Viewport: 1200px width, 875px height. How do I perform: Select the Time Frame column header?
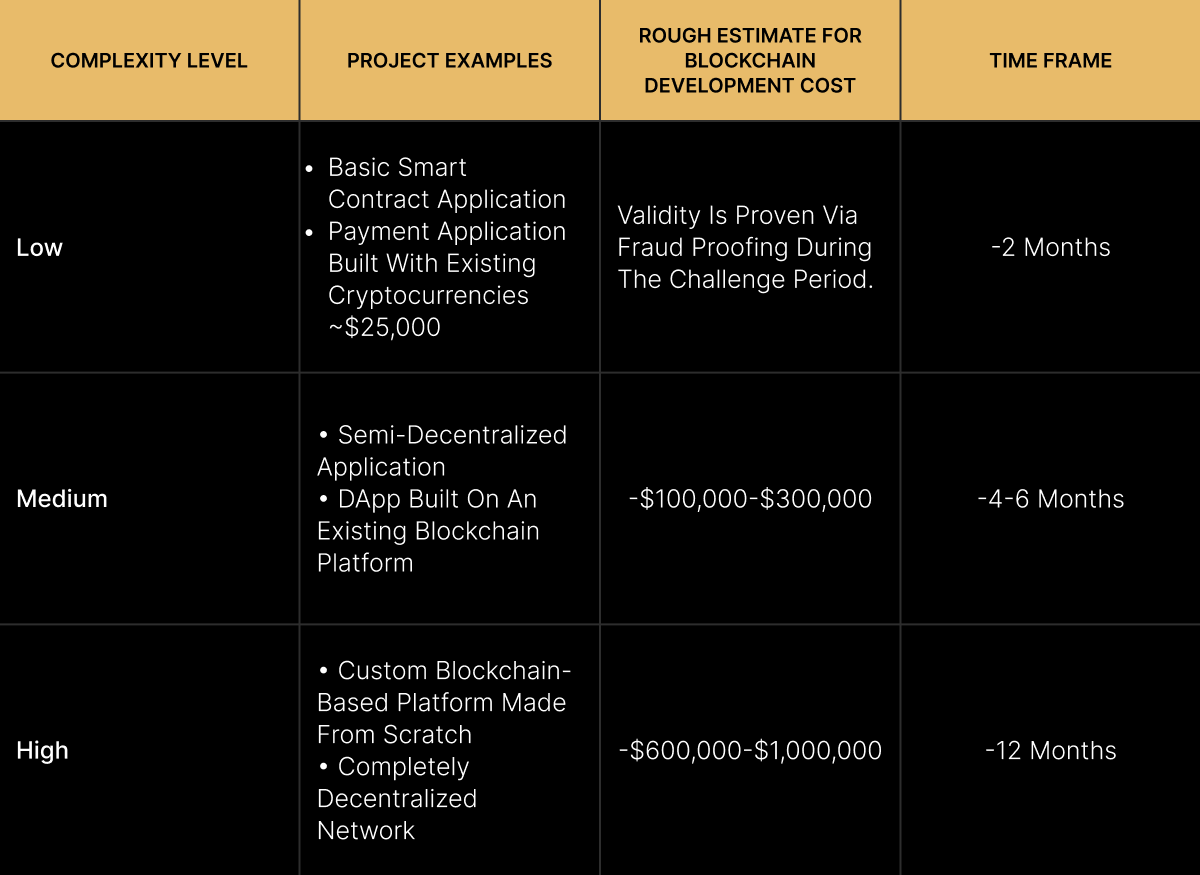coord(1050,61)
